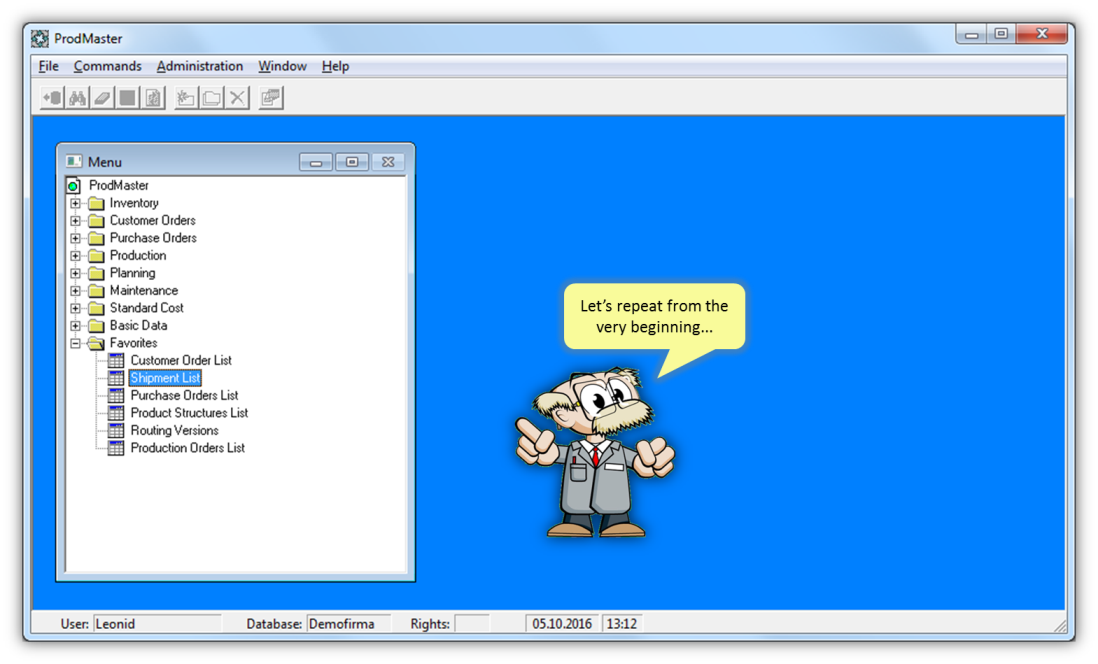Minimize the ProdMaster main window

click(x=971, y=34)
